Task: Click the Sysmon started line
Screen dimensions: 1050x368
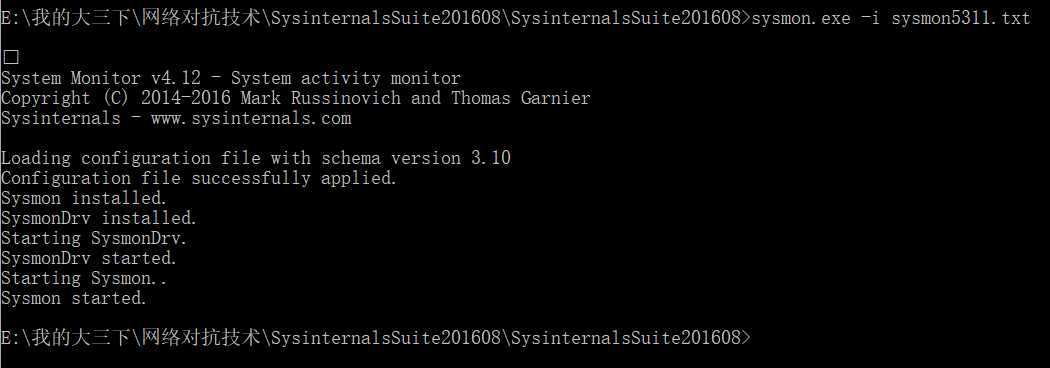Action: [74, 298]
